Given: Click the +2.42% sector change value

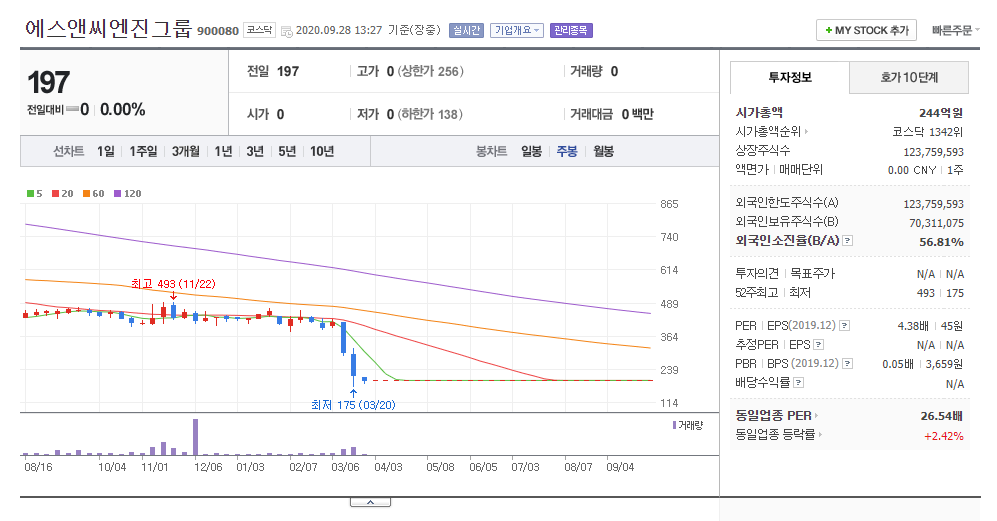Looking at the screenshot, I should coord(944,436).
